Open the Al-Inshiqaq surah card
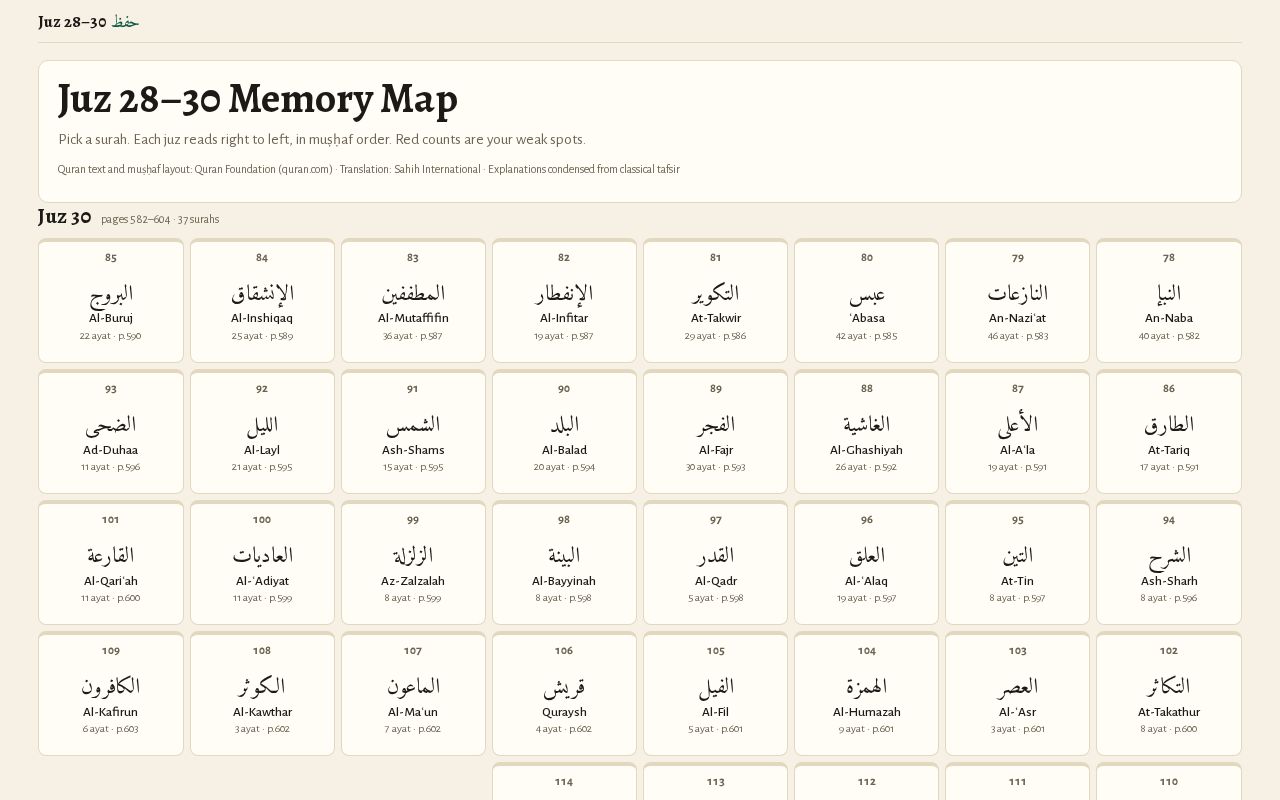 (x=262, y=300)
